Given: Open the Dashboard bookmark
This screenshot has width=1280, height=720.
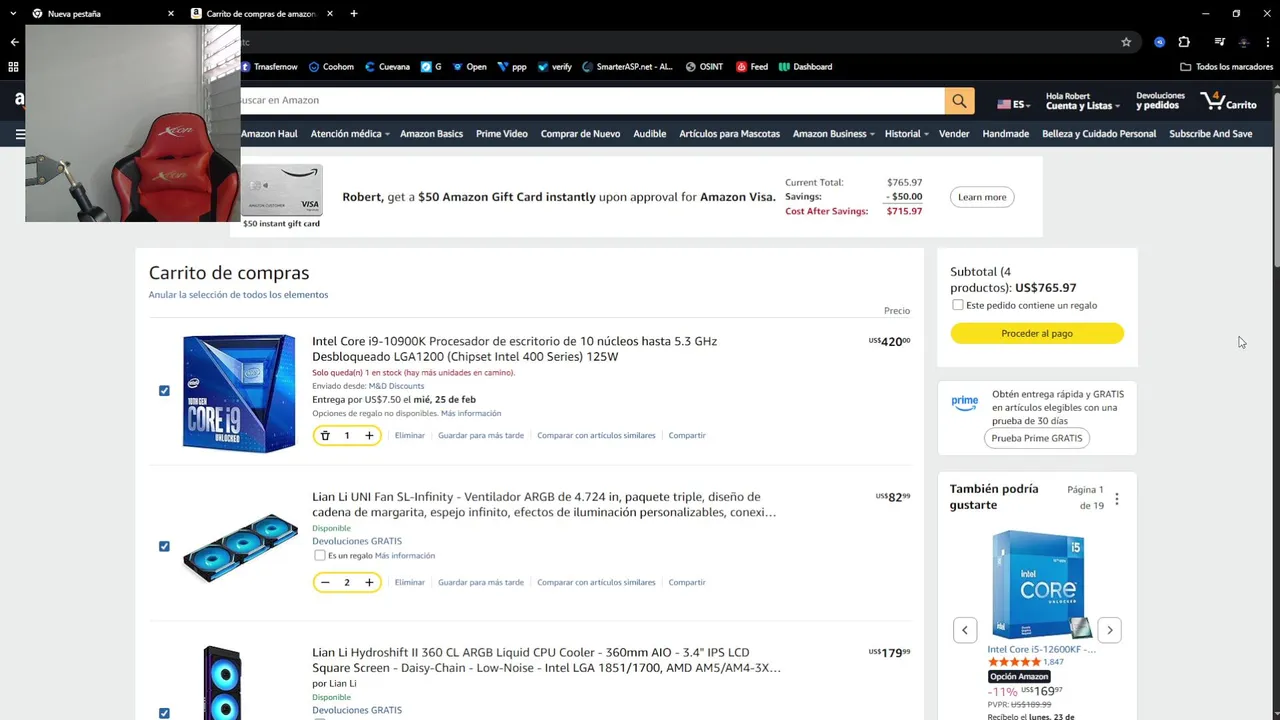Looking at the screenshot, I should [805, 67].
